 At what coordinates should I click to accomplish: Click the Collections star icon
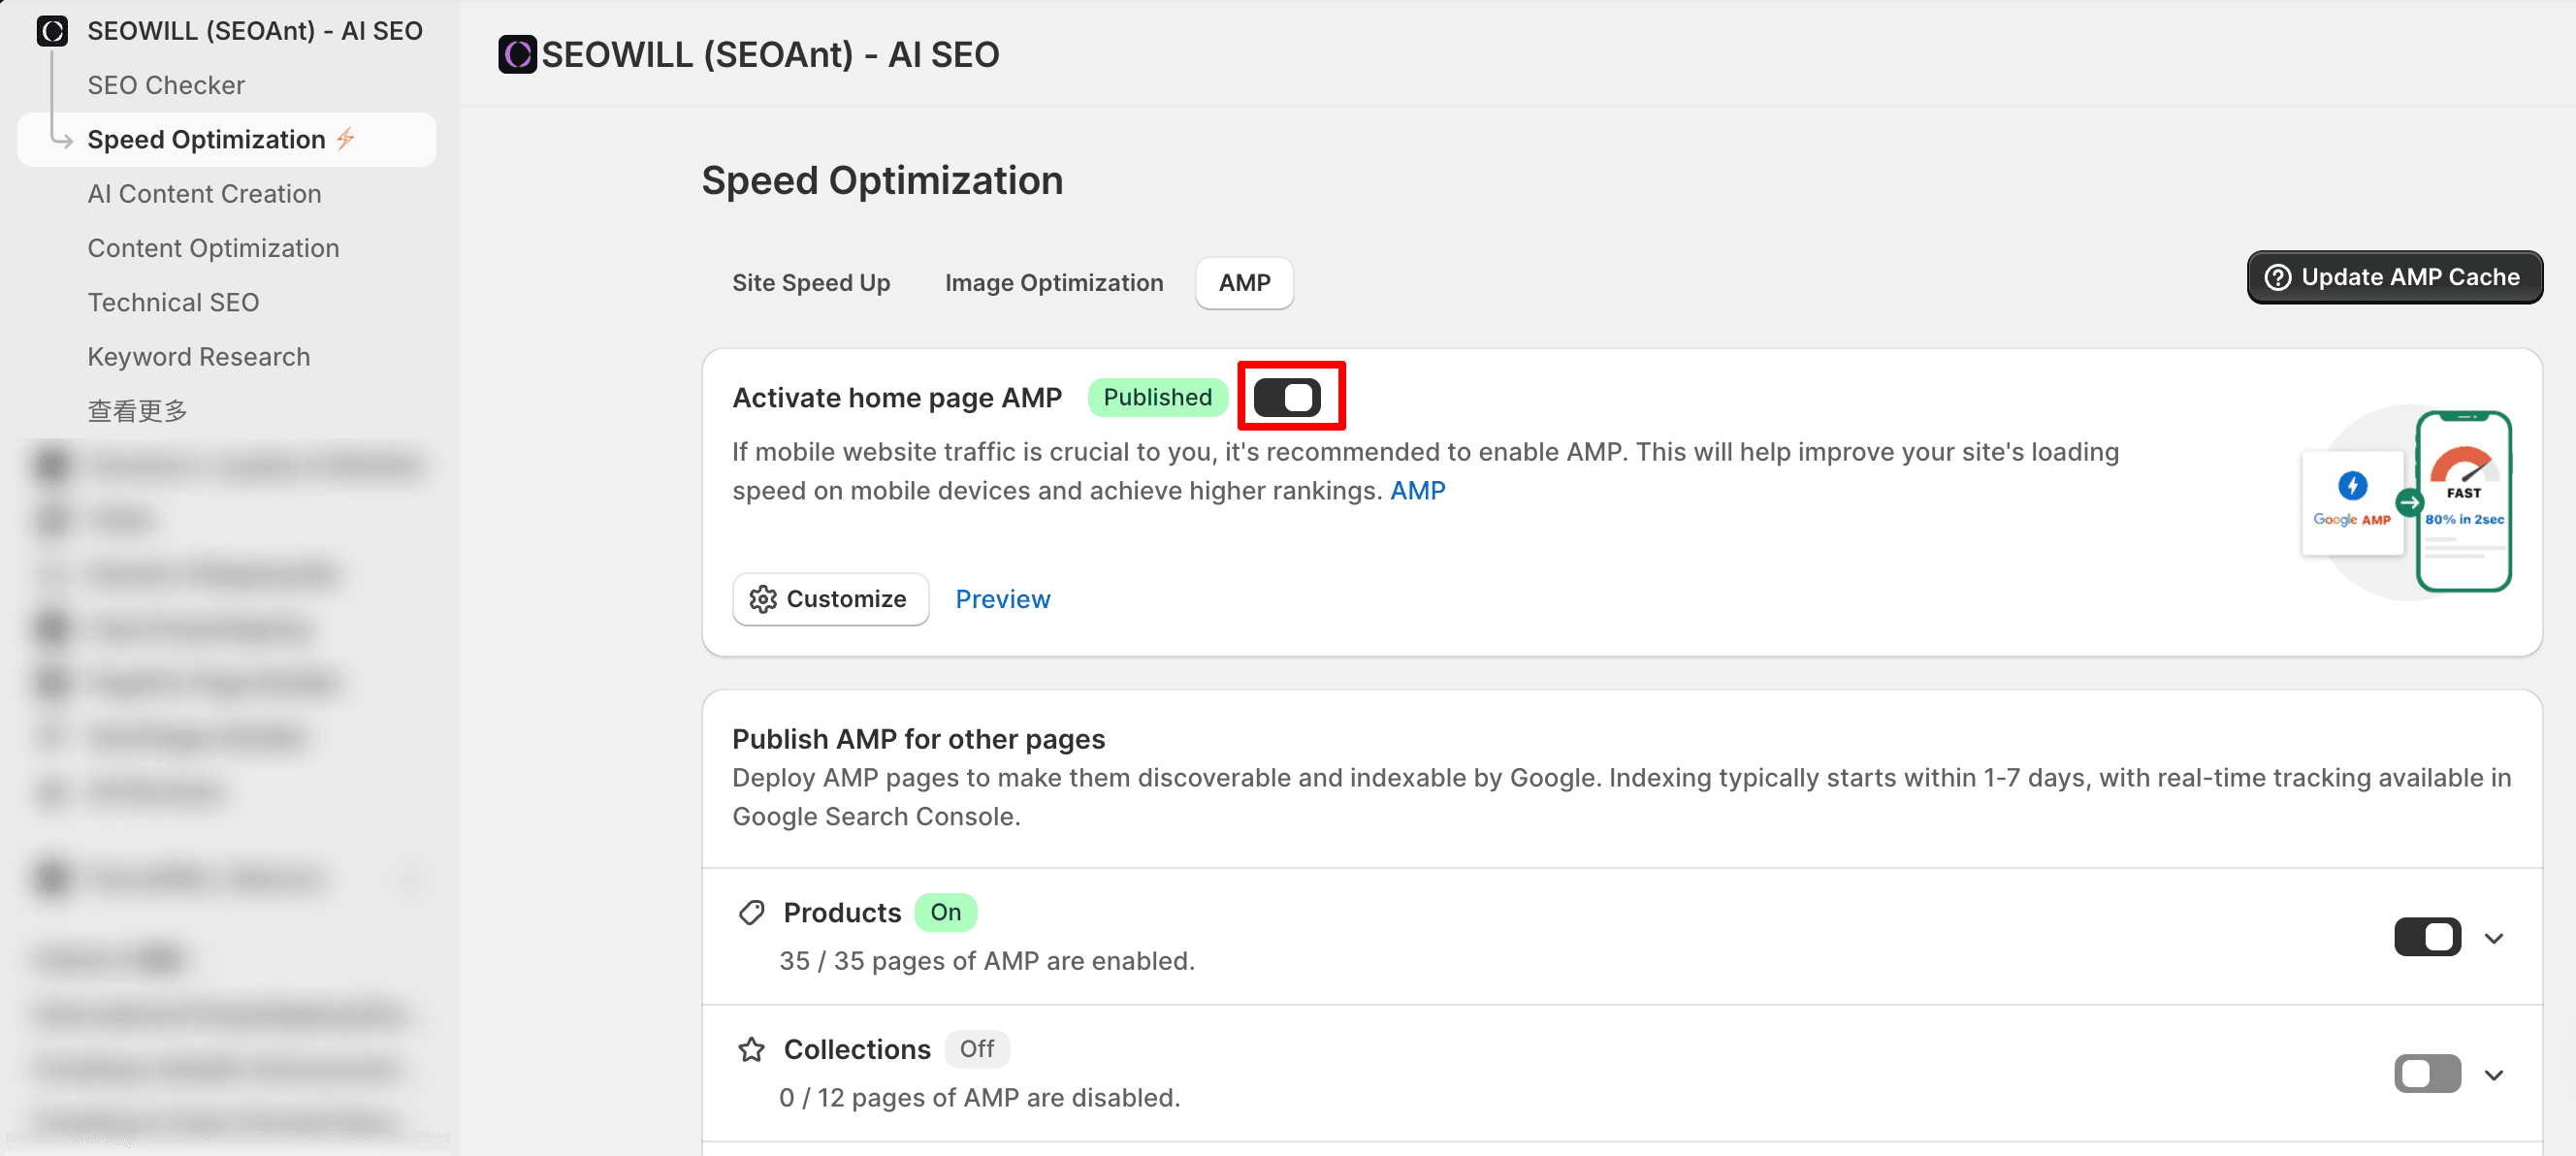pos(751,1049)
